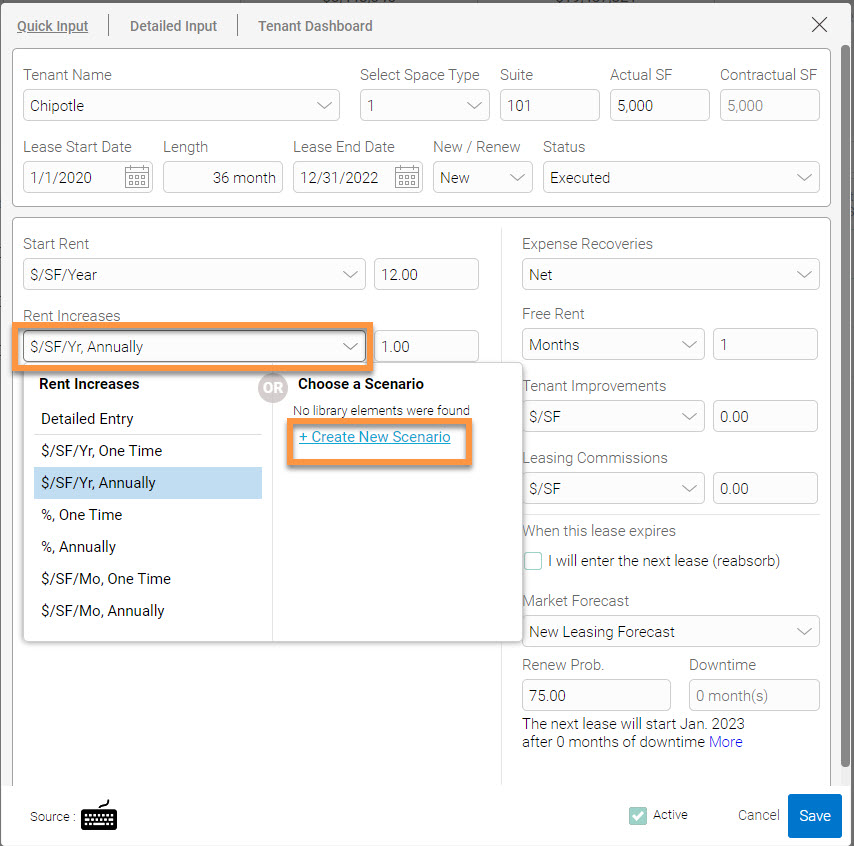Close the tenant input dialog
Viewport: 854px width, 846px height.
pyautogui.click(x=820, y=24)
